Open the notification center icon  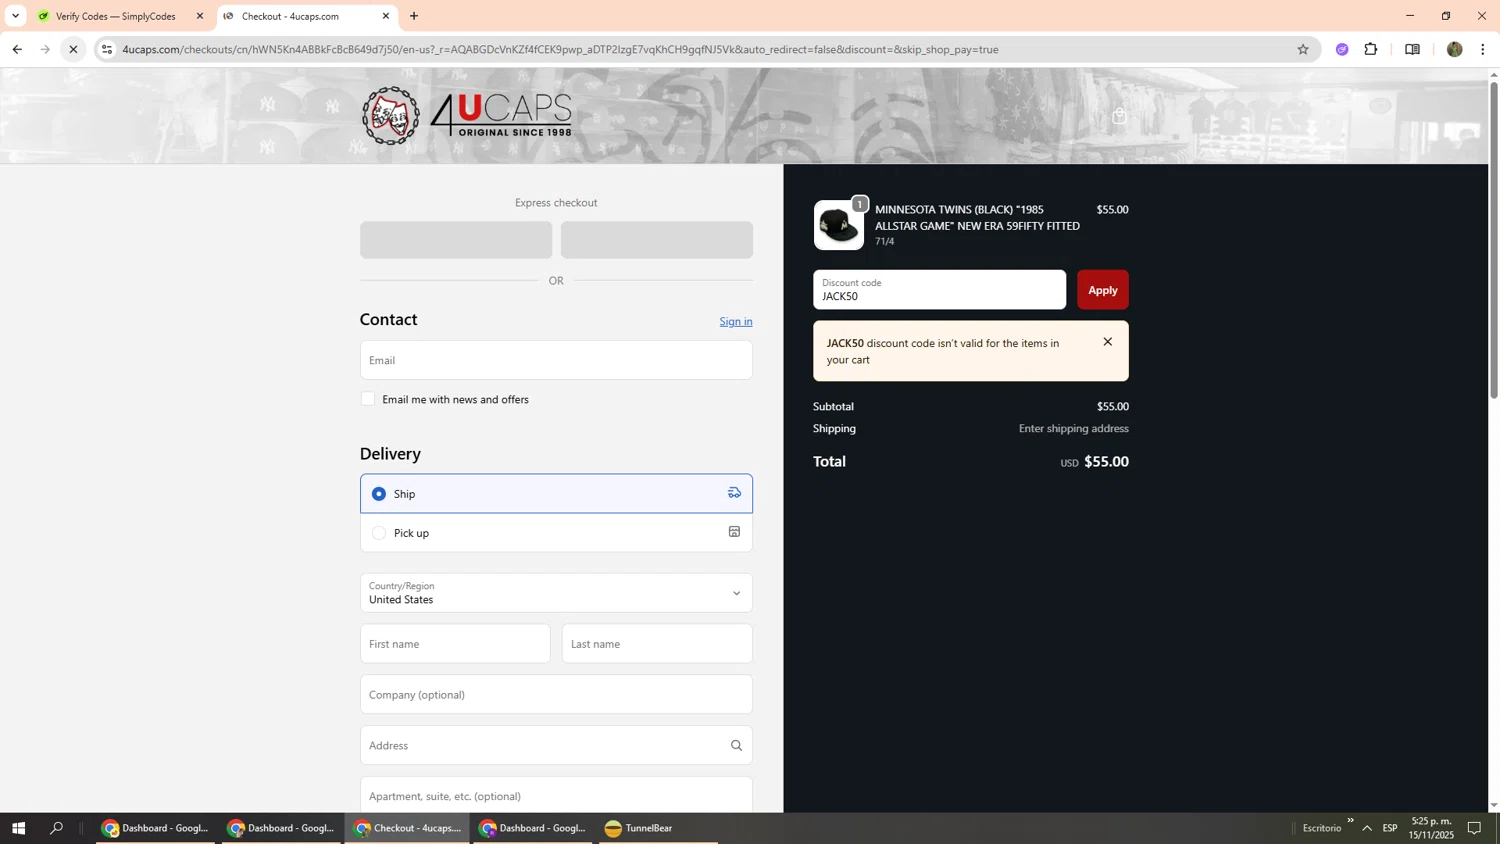click(x=1474, y=828)
